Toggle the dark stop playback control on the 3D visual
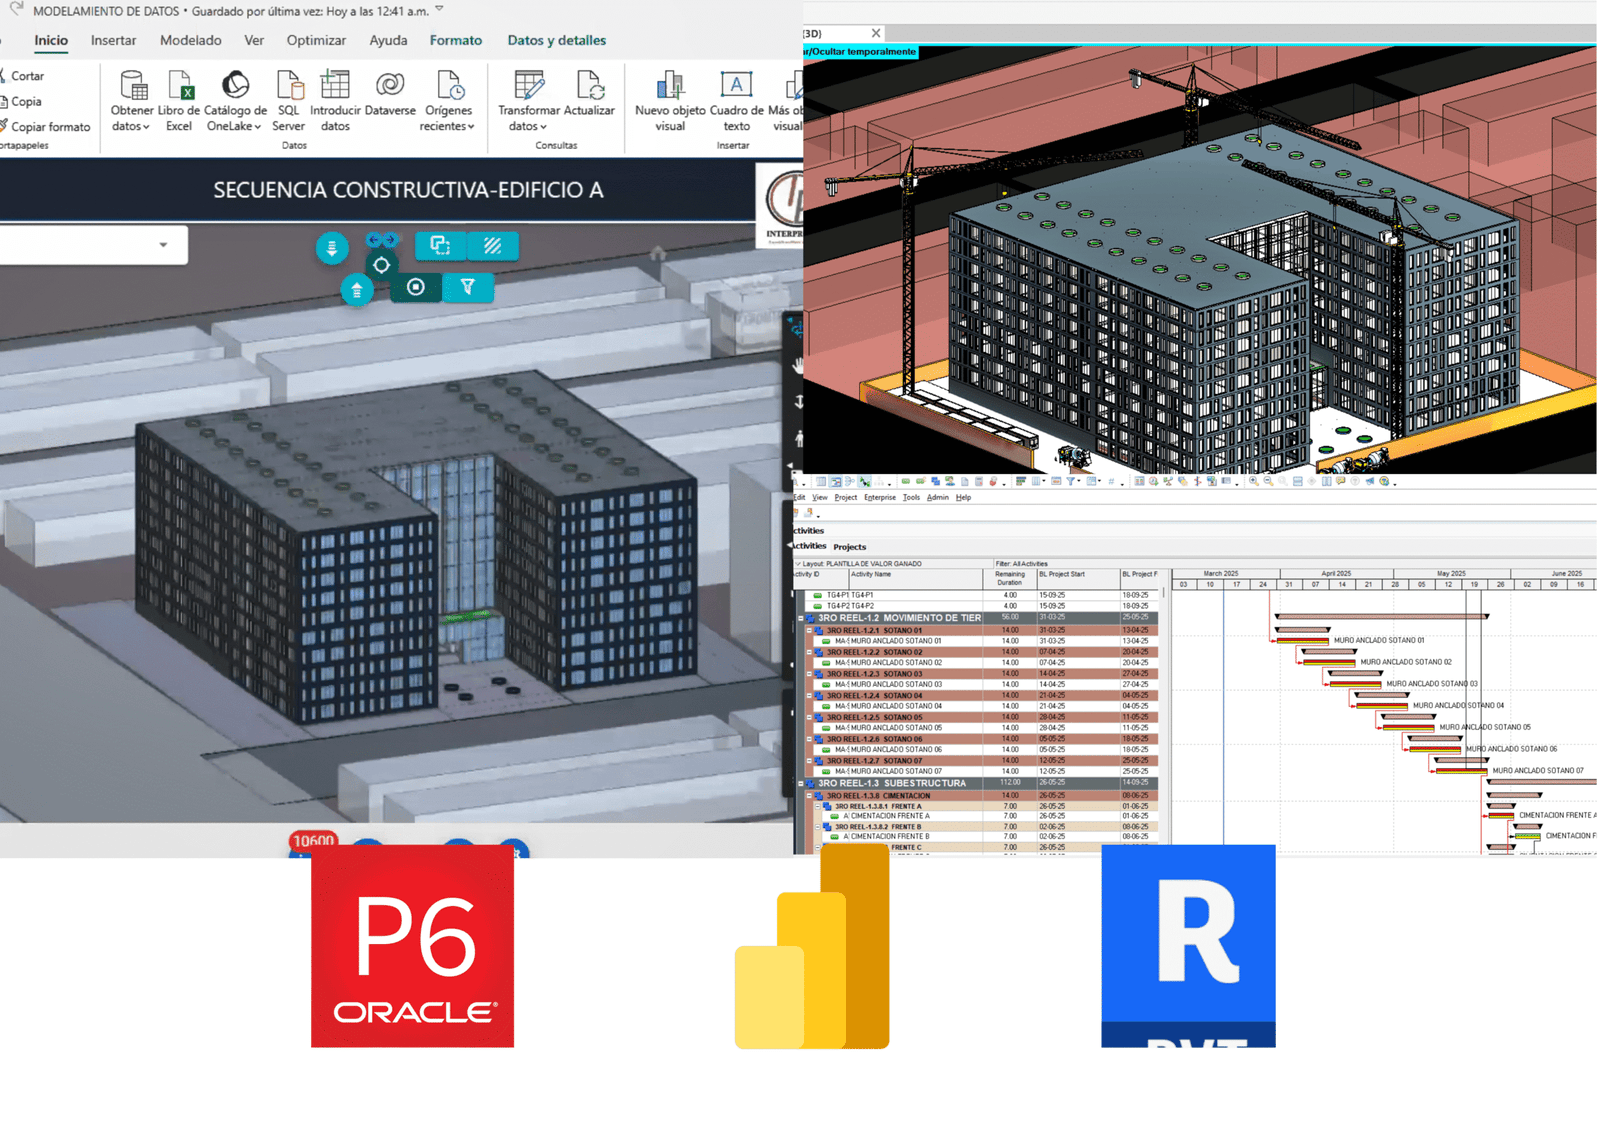 click(x=417, y=287)
